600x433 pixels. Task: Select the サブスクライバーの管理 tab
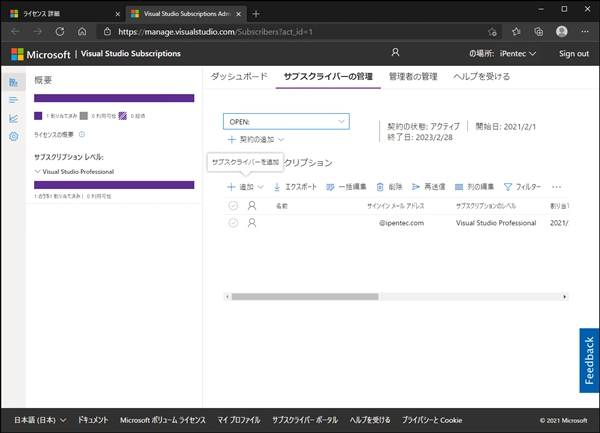click(328, 77)
